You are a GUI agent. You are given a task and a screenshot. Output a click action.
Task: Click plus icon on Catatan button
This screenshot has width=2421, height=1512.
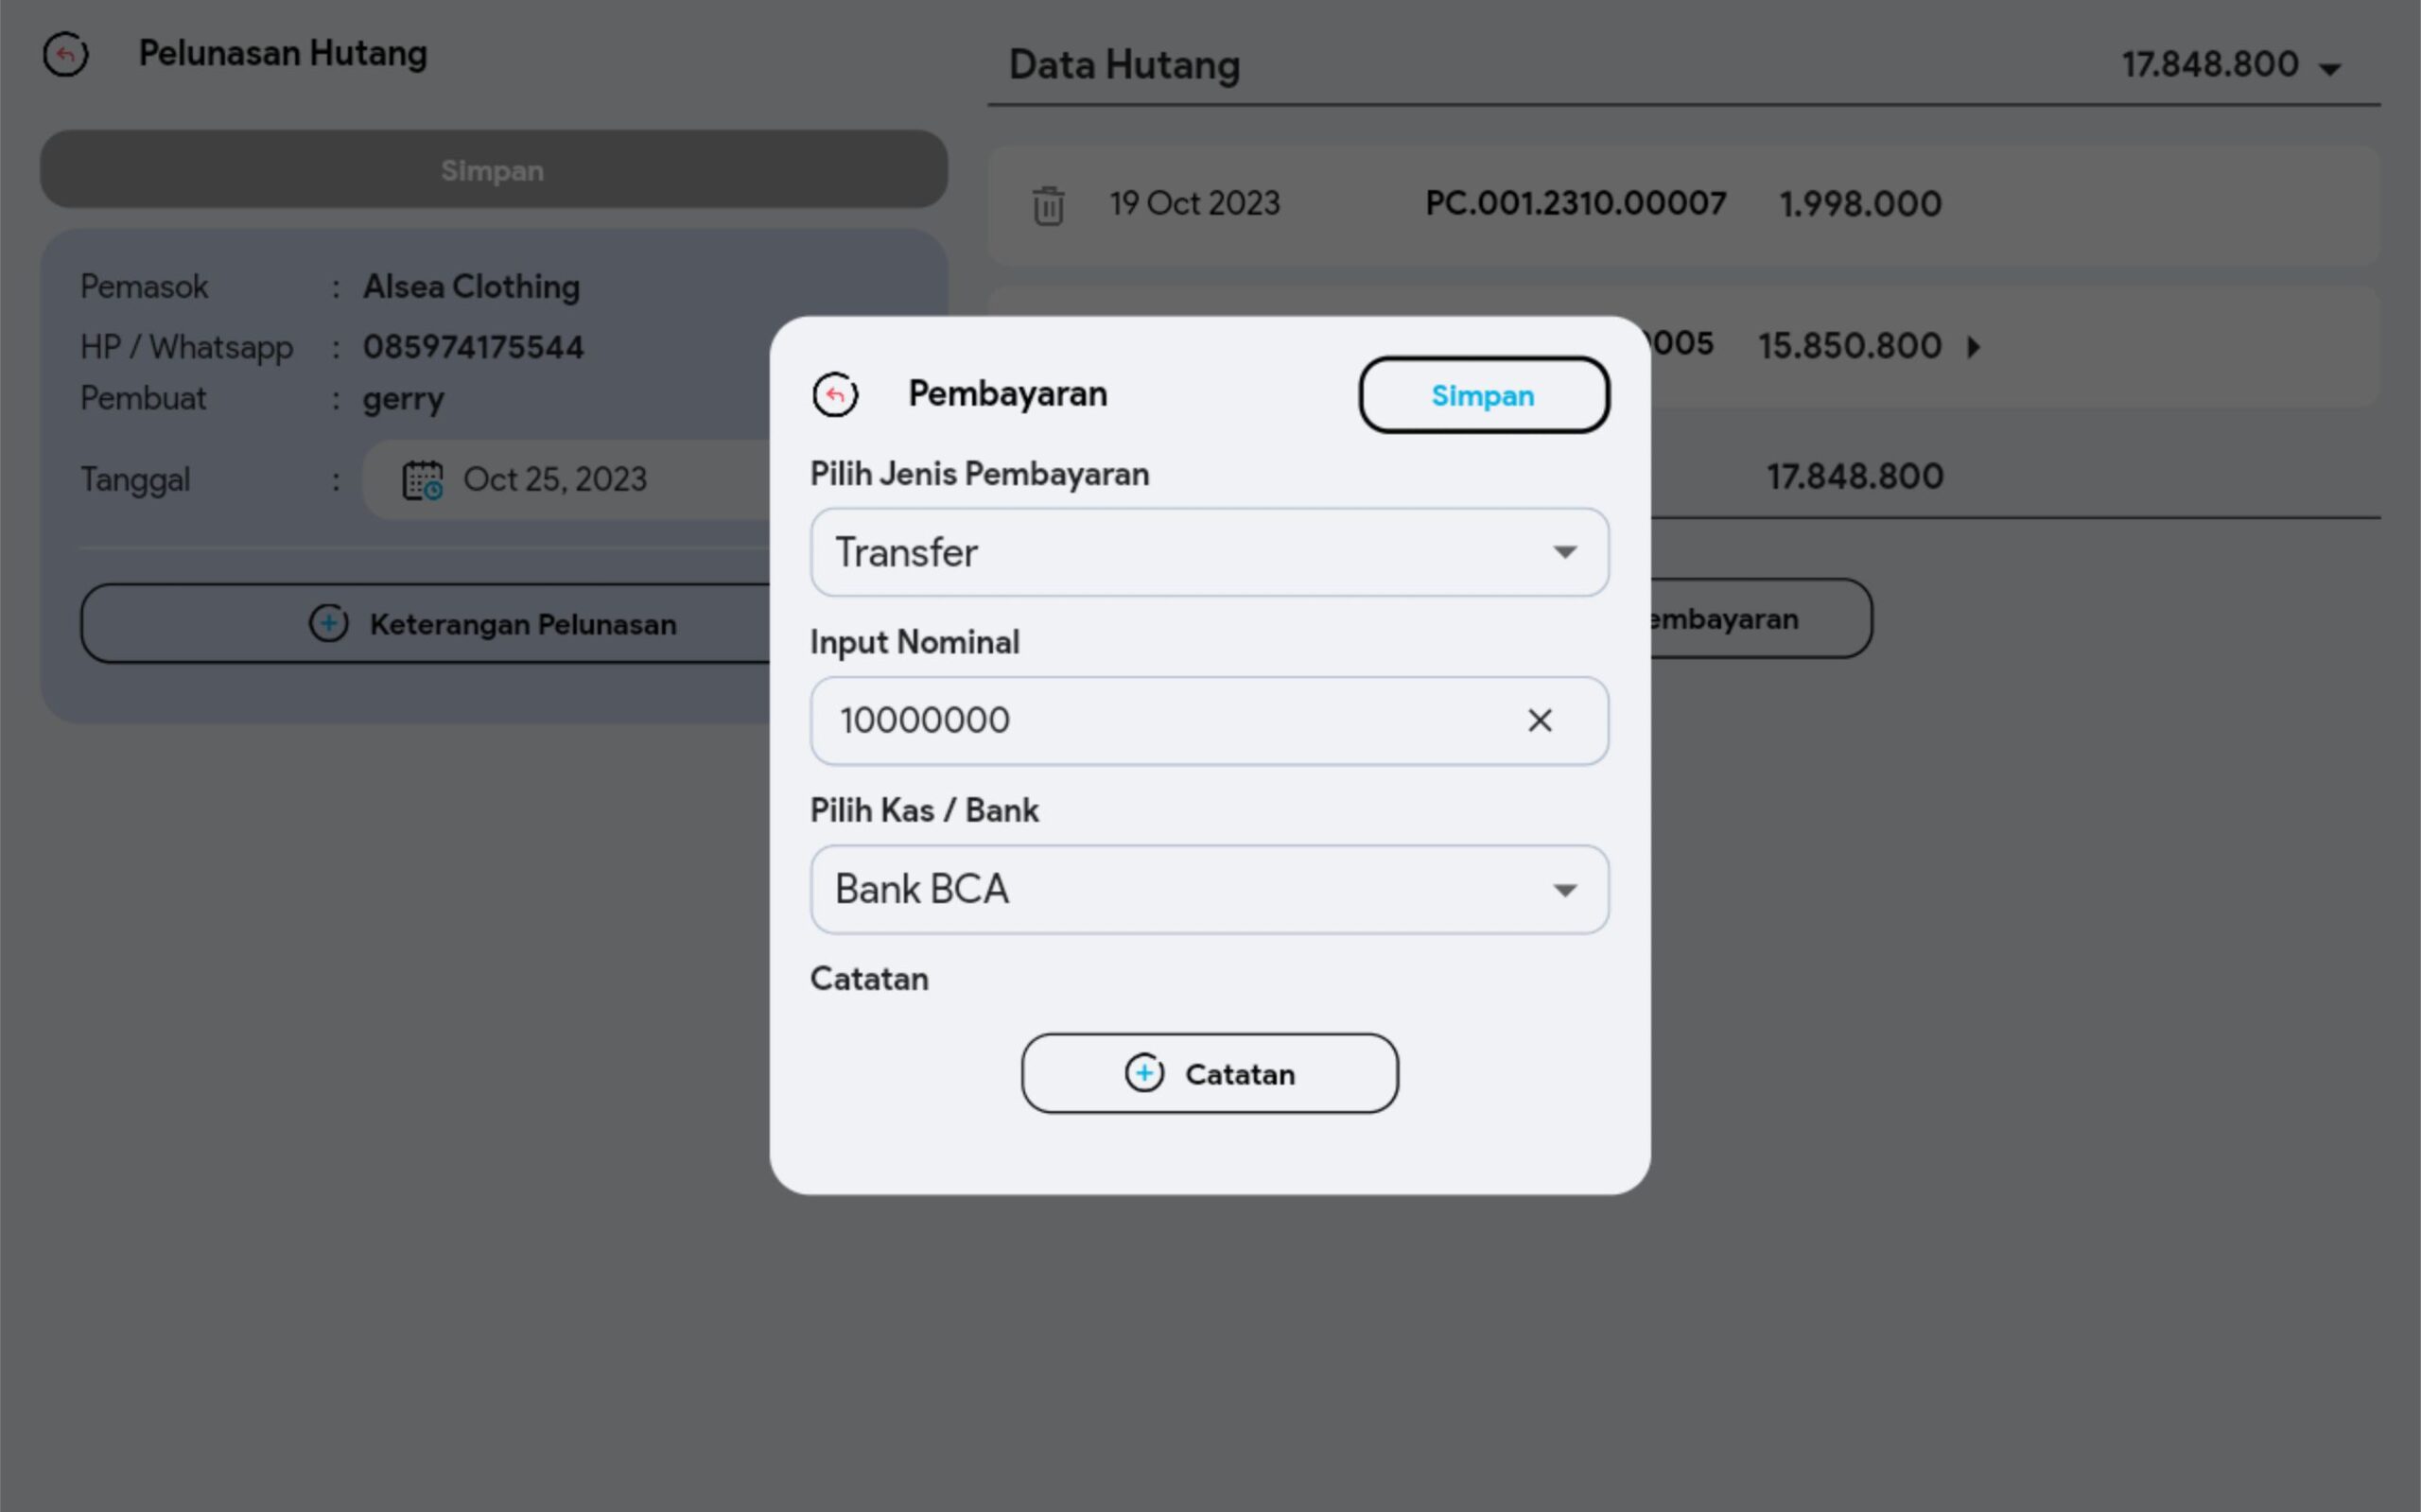tap(1144, 1073)
